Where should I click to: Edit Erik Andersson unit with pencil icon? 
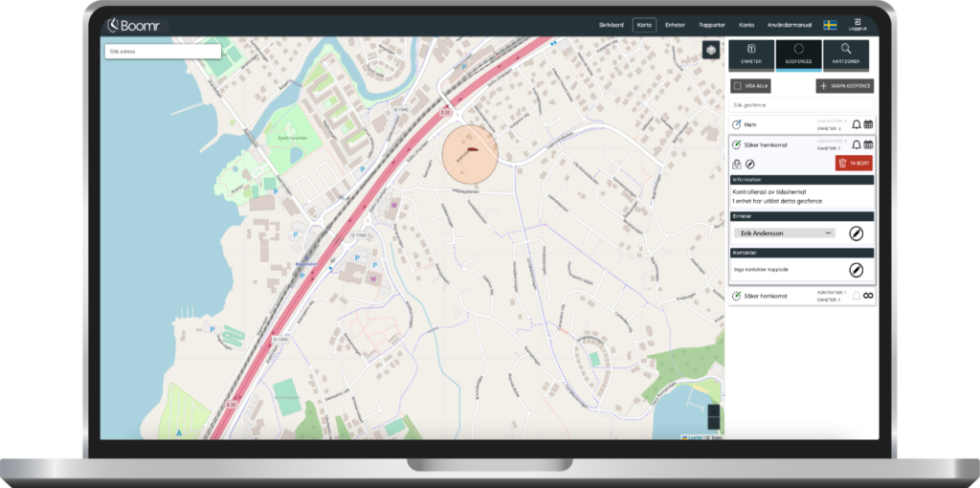point(856,233)
